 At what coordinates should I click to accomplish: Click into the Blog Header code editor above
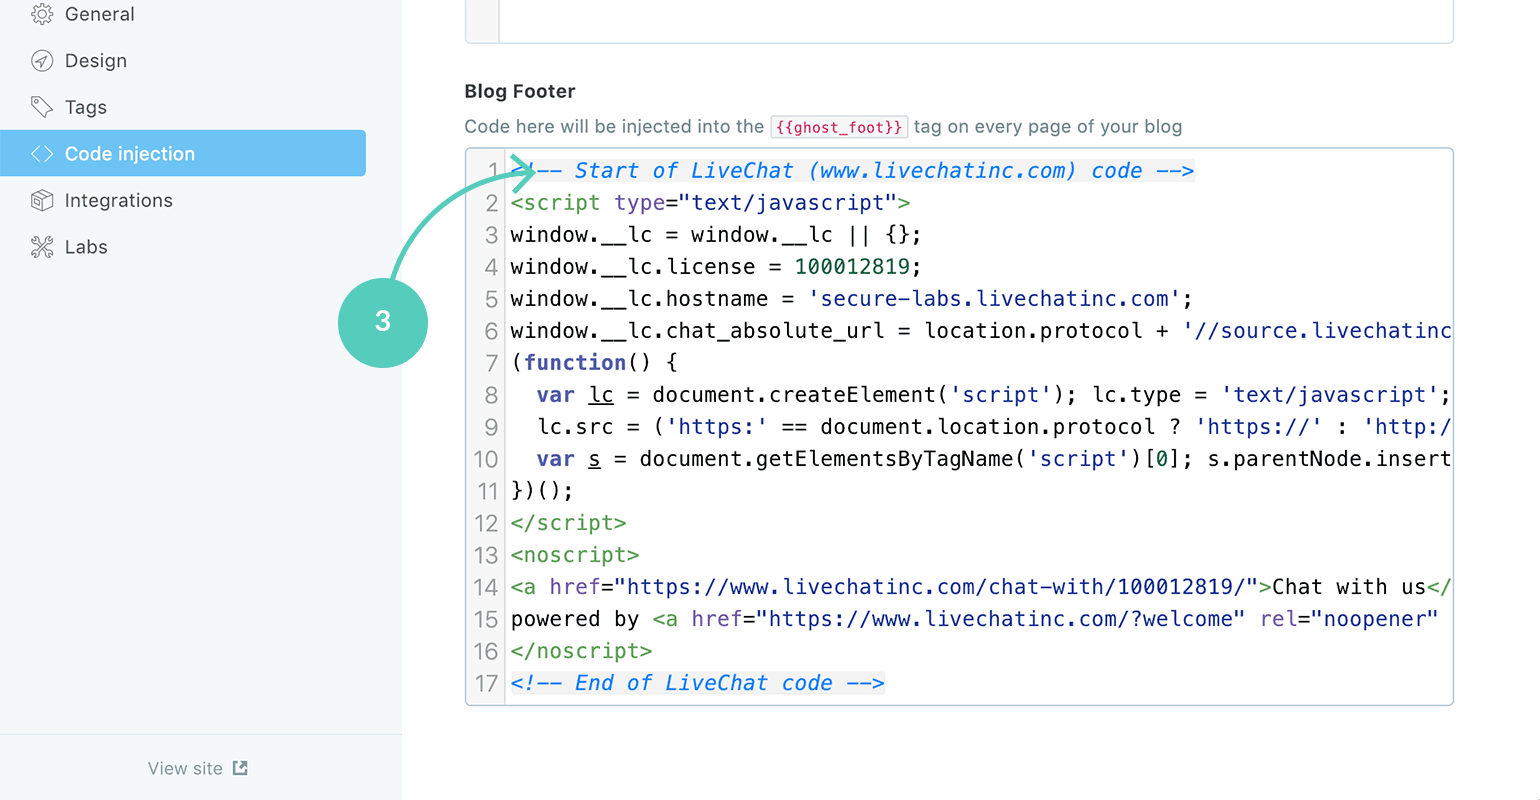[x=975, y=20]
